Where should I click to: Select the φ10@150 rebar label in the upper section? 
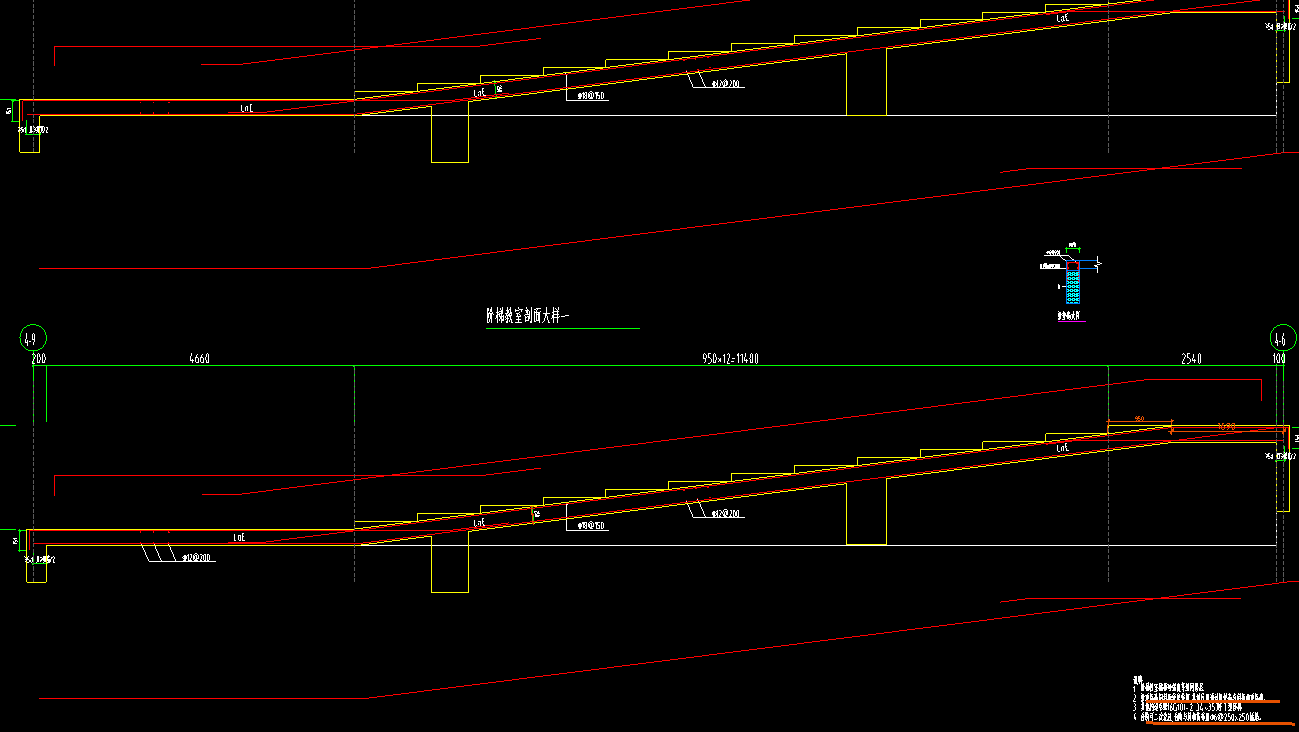(593, 96)
